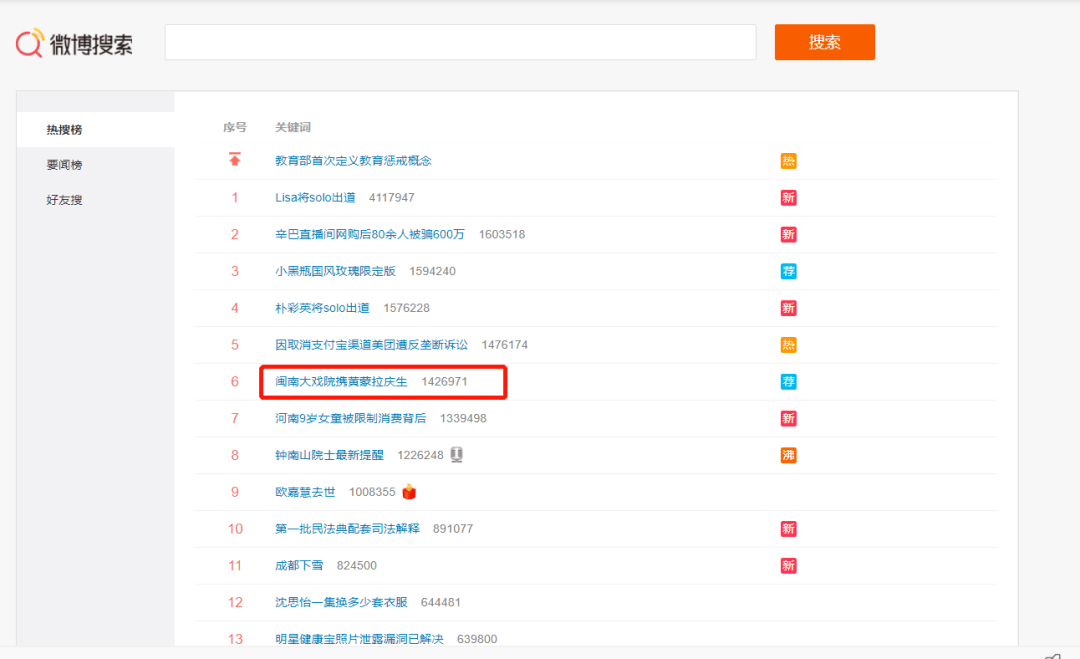Viewport: 1080px width, 659px height.
Task: Click the 沸 badge on 钟南山 row
Action: [x=789, y=455]
